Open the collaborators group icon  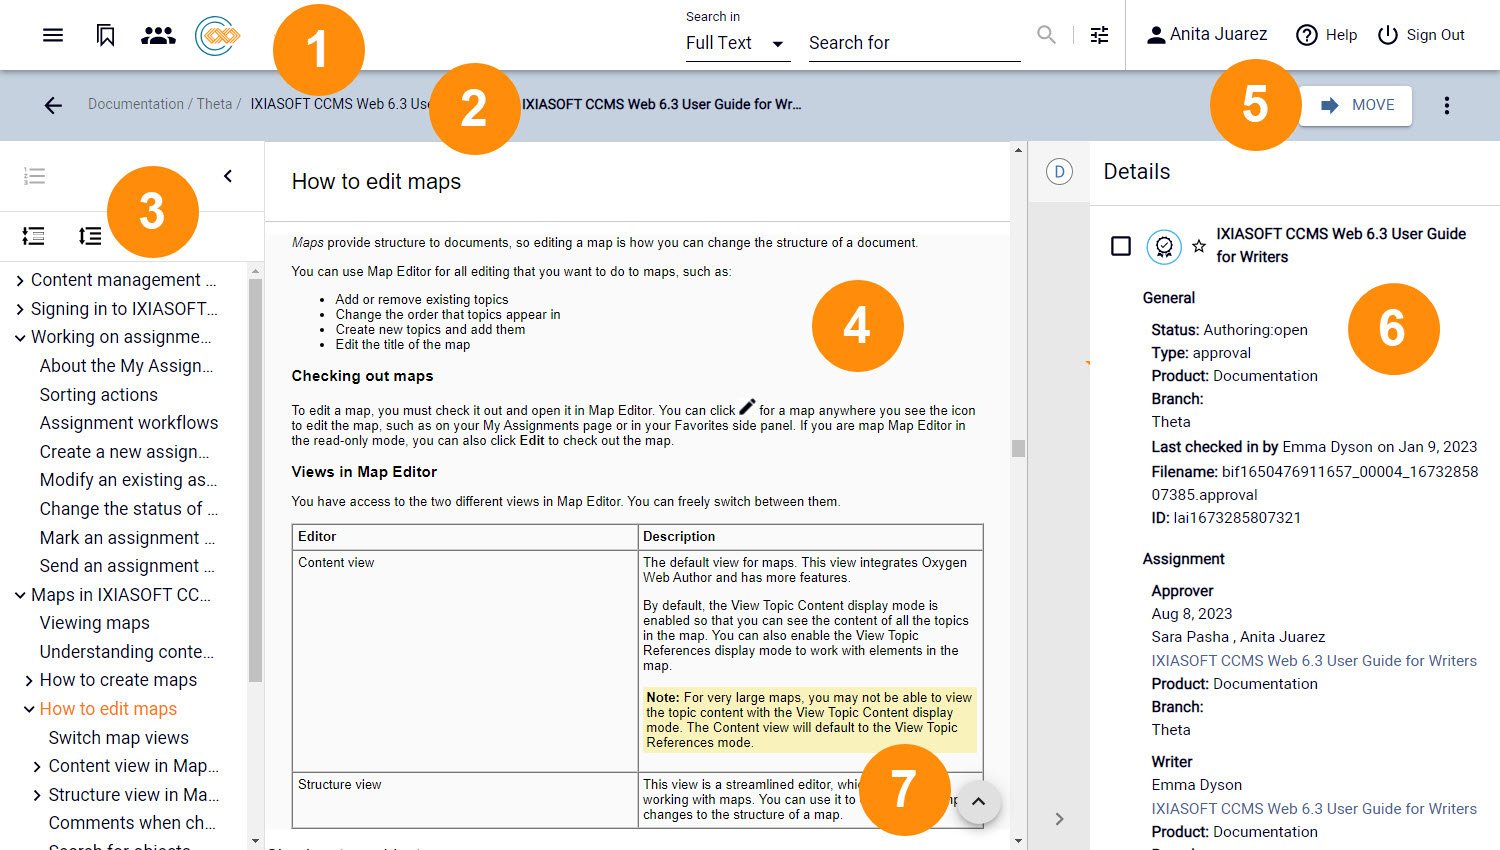click(x=158, y=35)
